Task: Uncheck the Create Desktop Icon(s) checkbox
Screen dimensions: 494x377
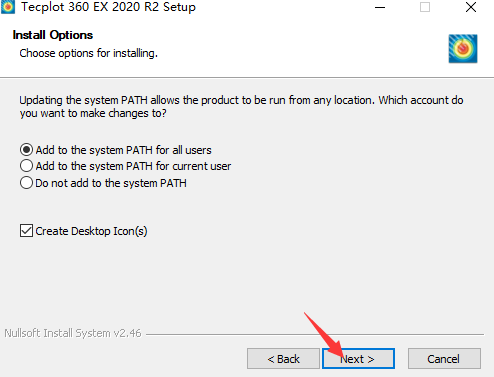Action: [x=26, y=231]
